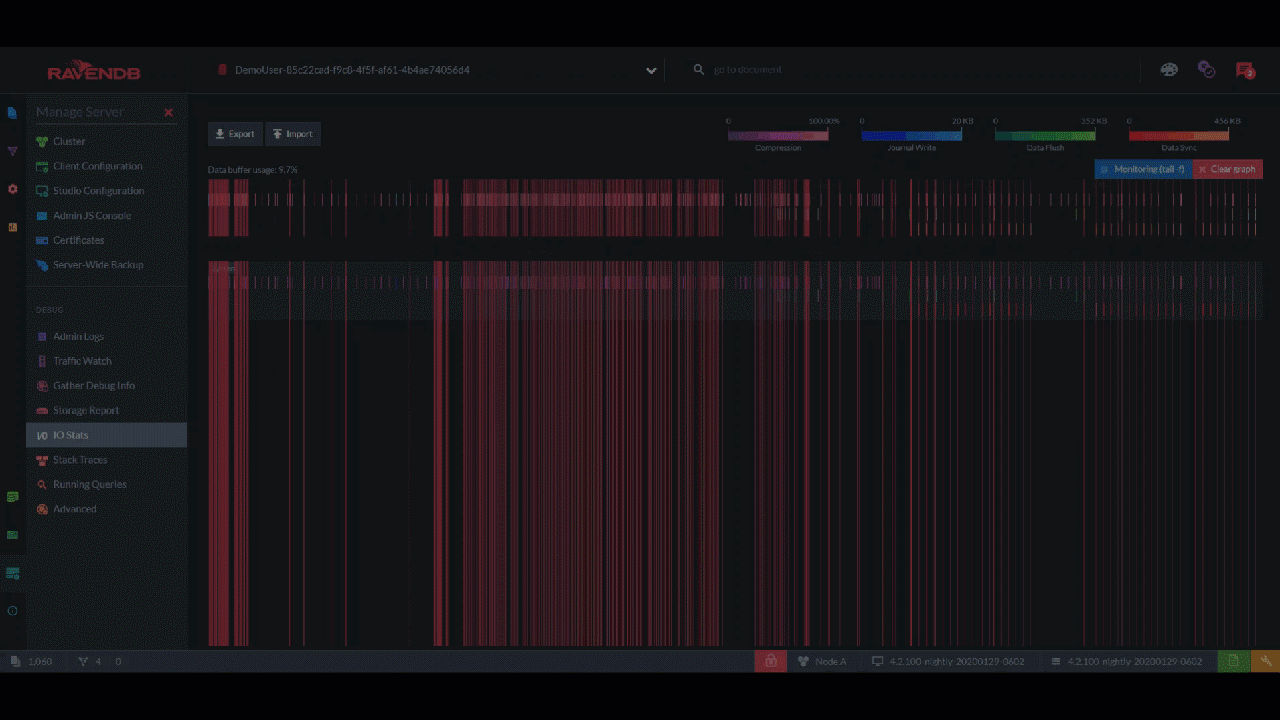This screenshot has width=1280, height=720.
Task: Open Admin Logs debug item
Action: coord(106,337)
